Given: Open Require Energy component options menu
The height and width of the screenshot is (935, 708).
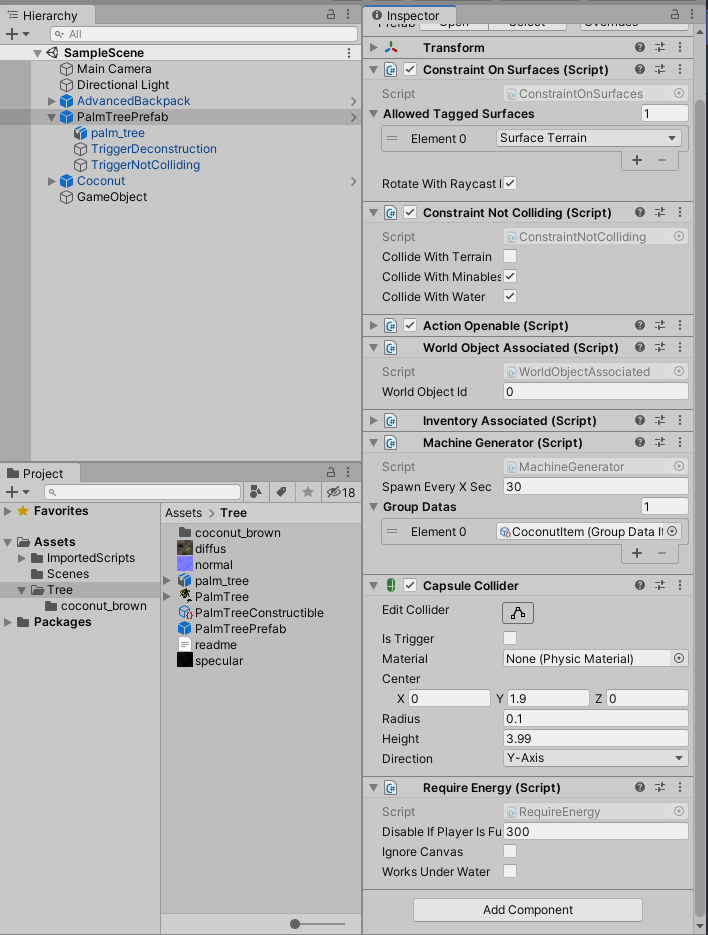Looking at the screenshot, I should (x=679, y=787).
